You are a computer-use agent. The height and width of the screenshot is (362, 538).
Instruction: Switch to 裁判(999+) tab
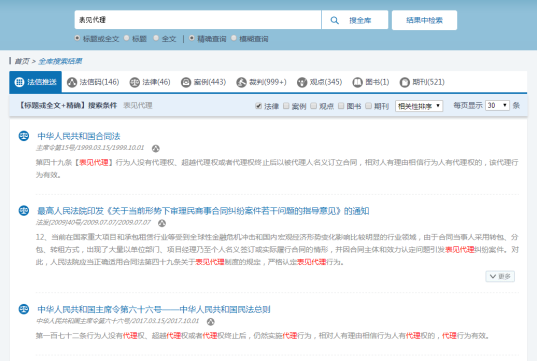261,82
